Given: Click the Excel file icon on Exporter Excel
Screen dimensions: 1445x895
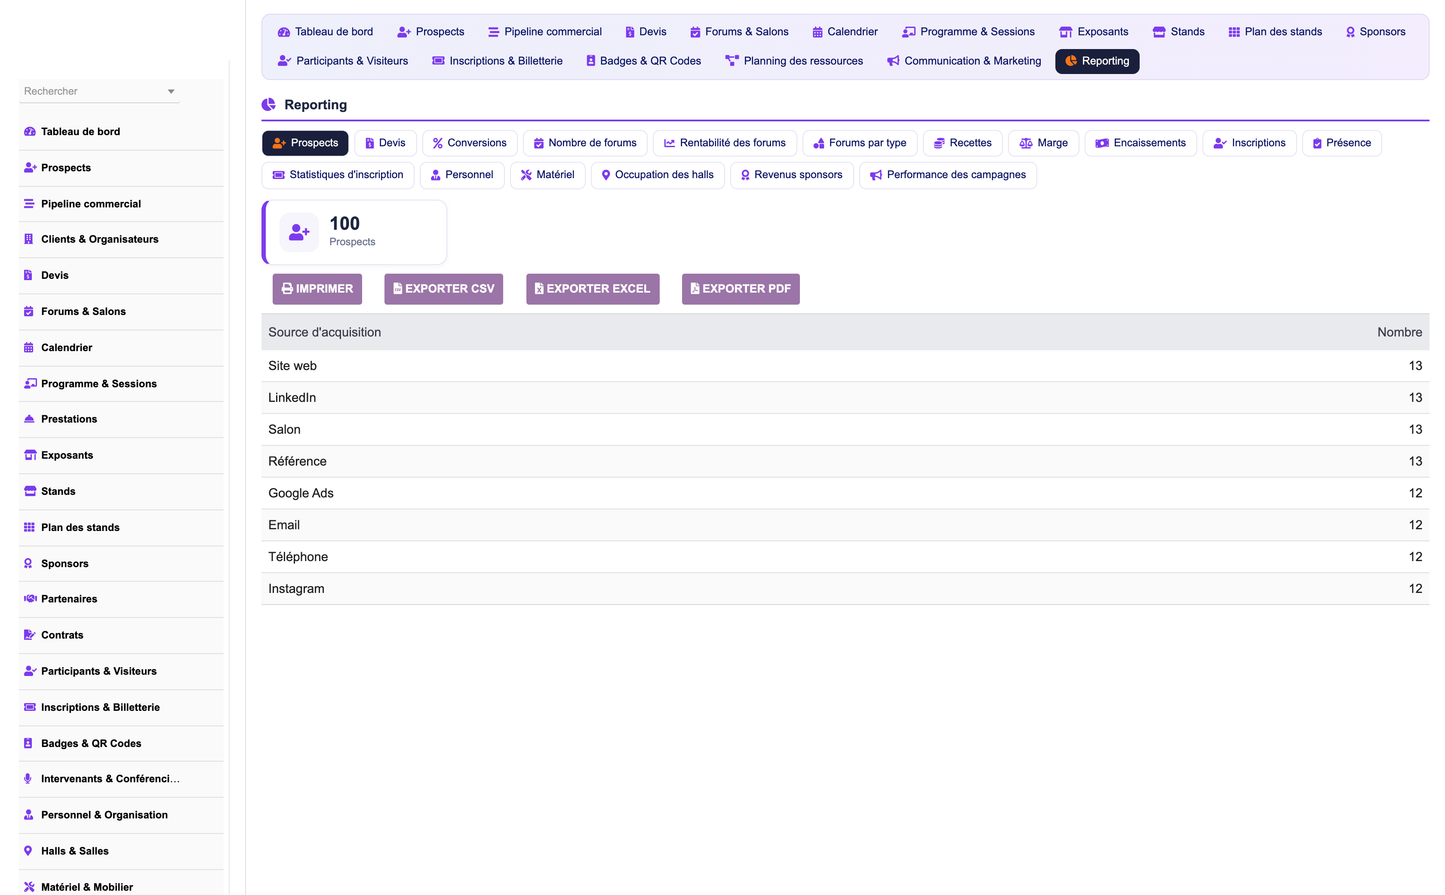Looking at the screenshot, I should click(539, 289).
